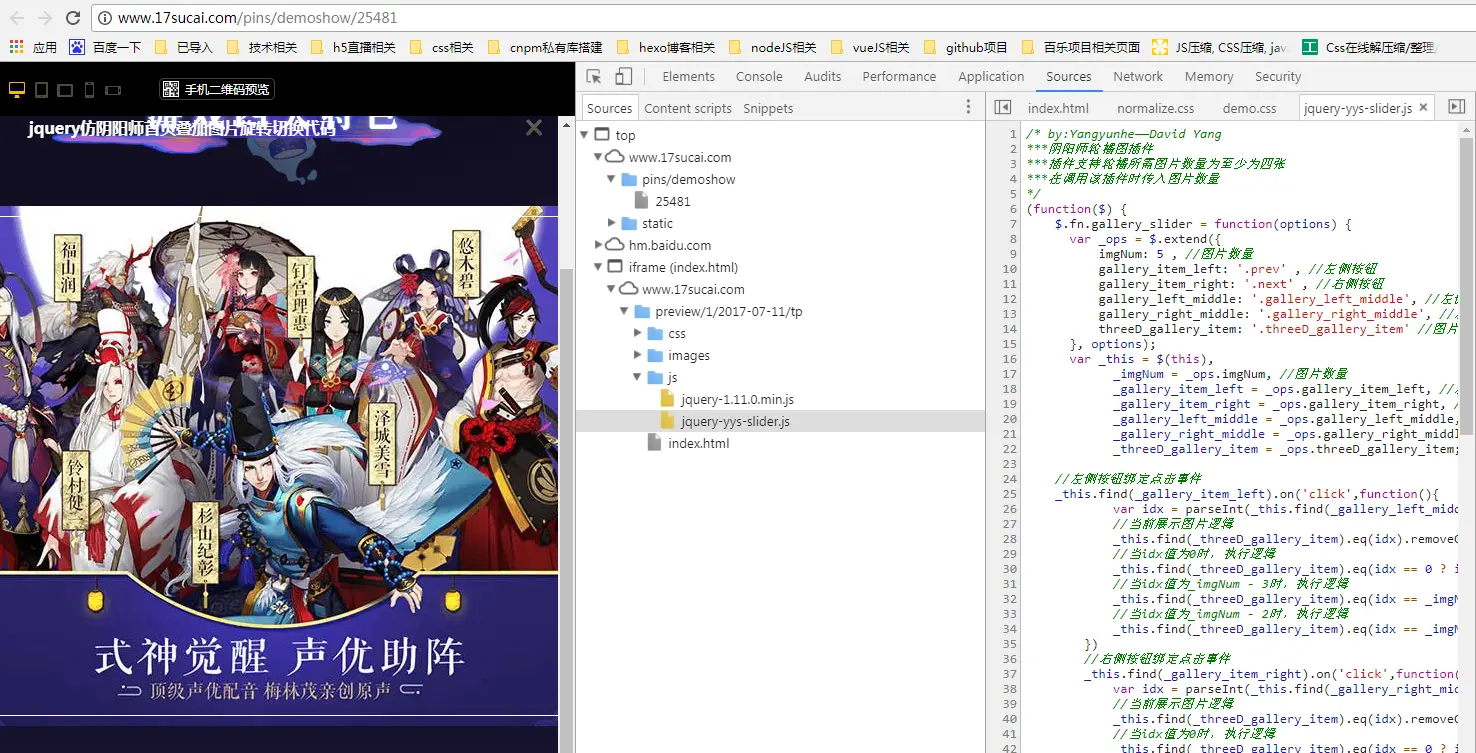
Task: Open the Console panel
Action: [759, 76]
